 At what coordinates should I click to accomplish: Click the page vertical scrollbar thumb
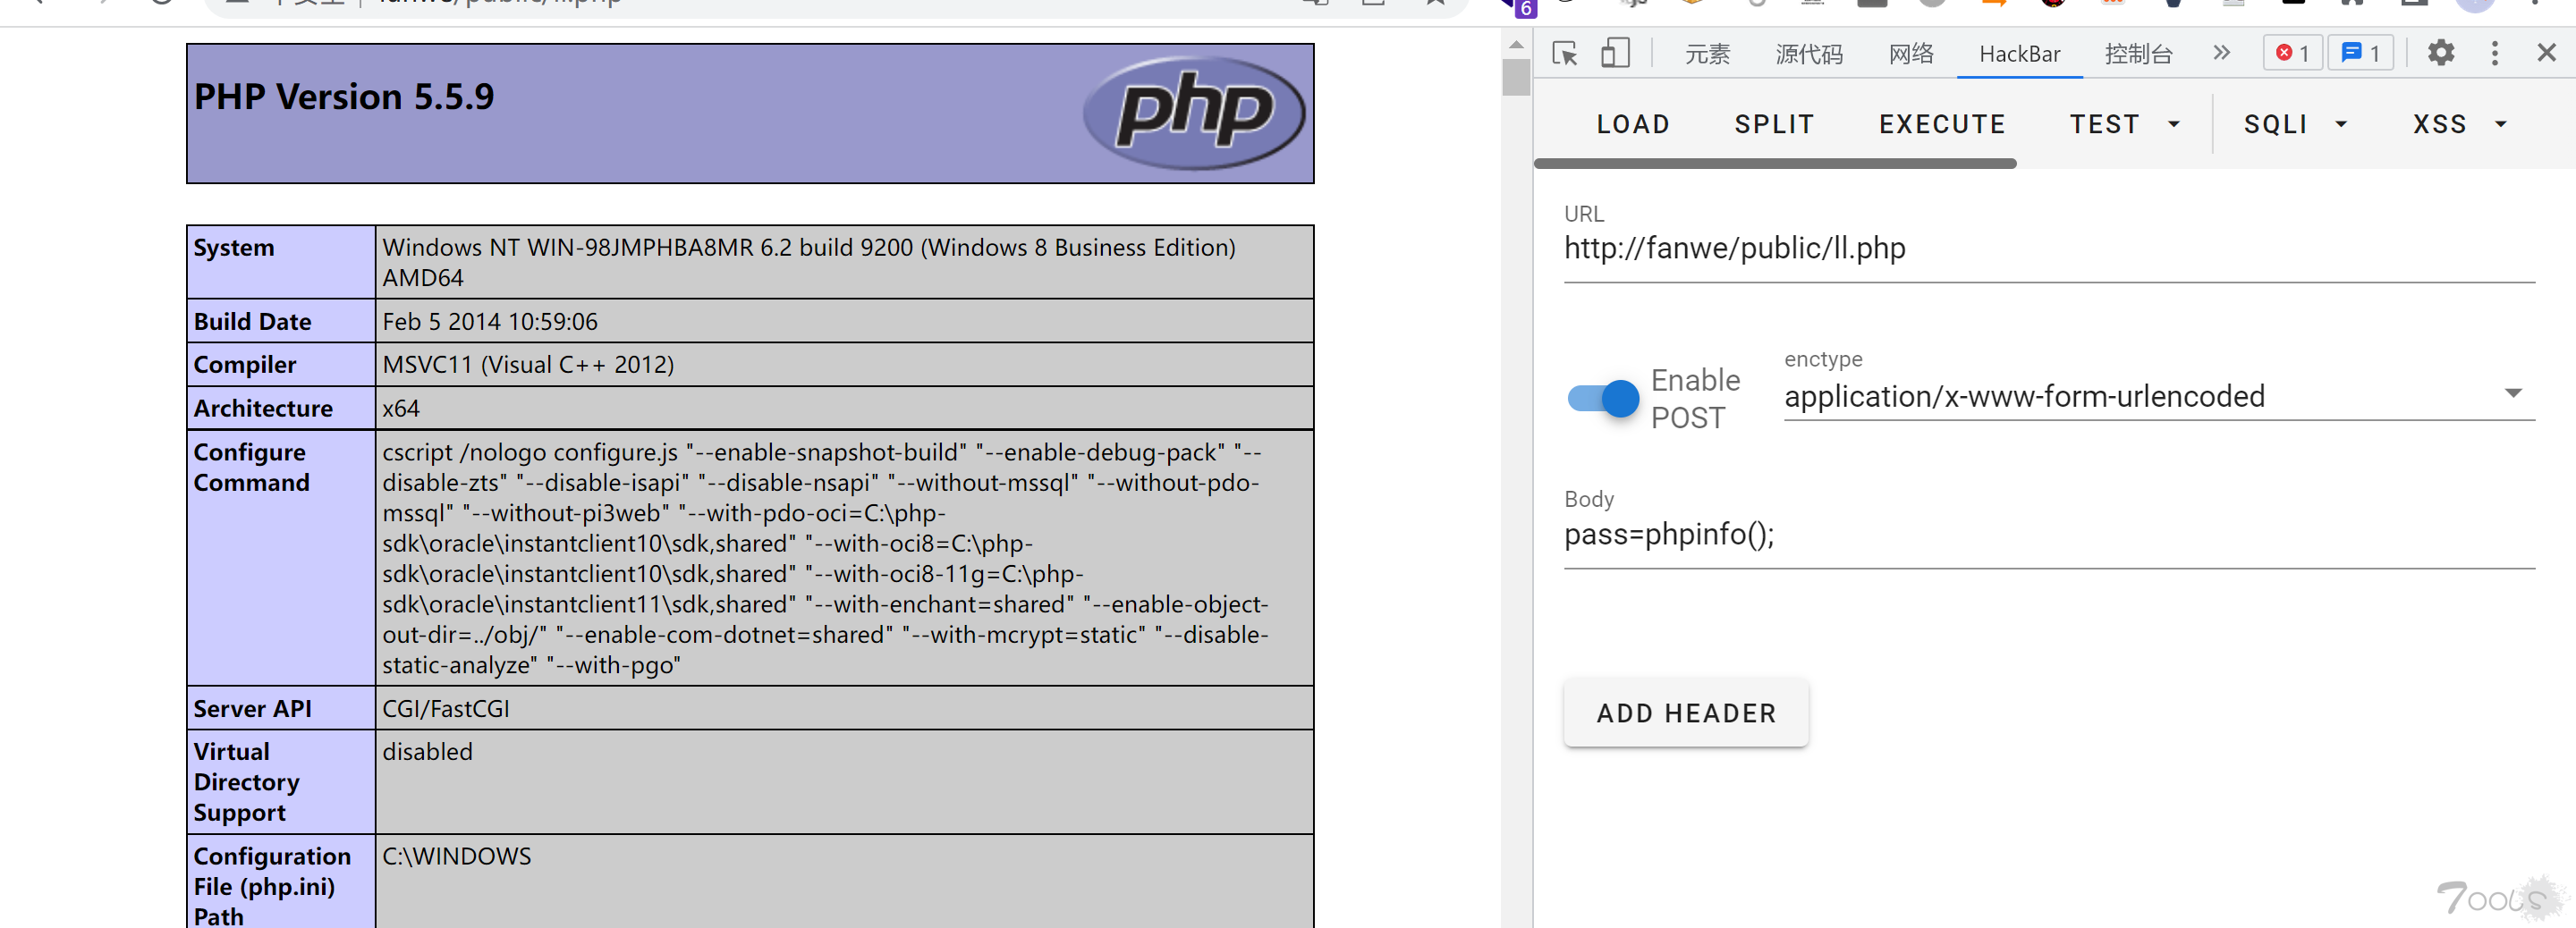pos(1516,78)
